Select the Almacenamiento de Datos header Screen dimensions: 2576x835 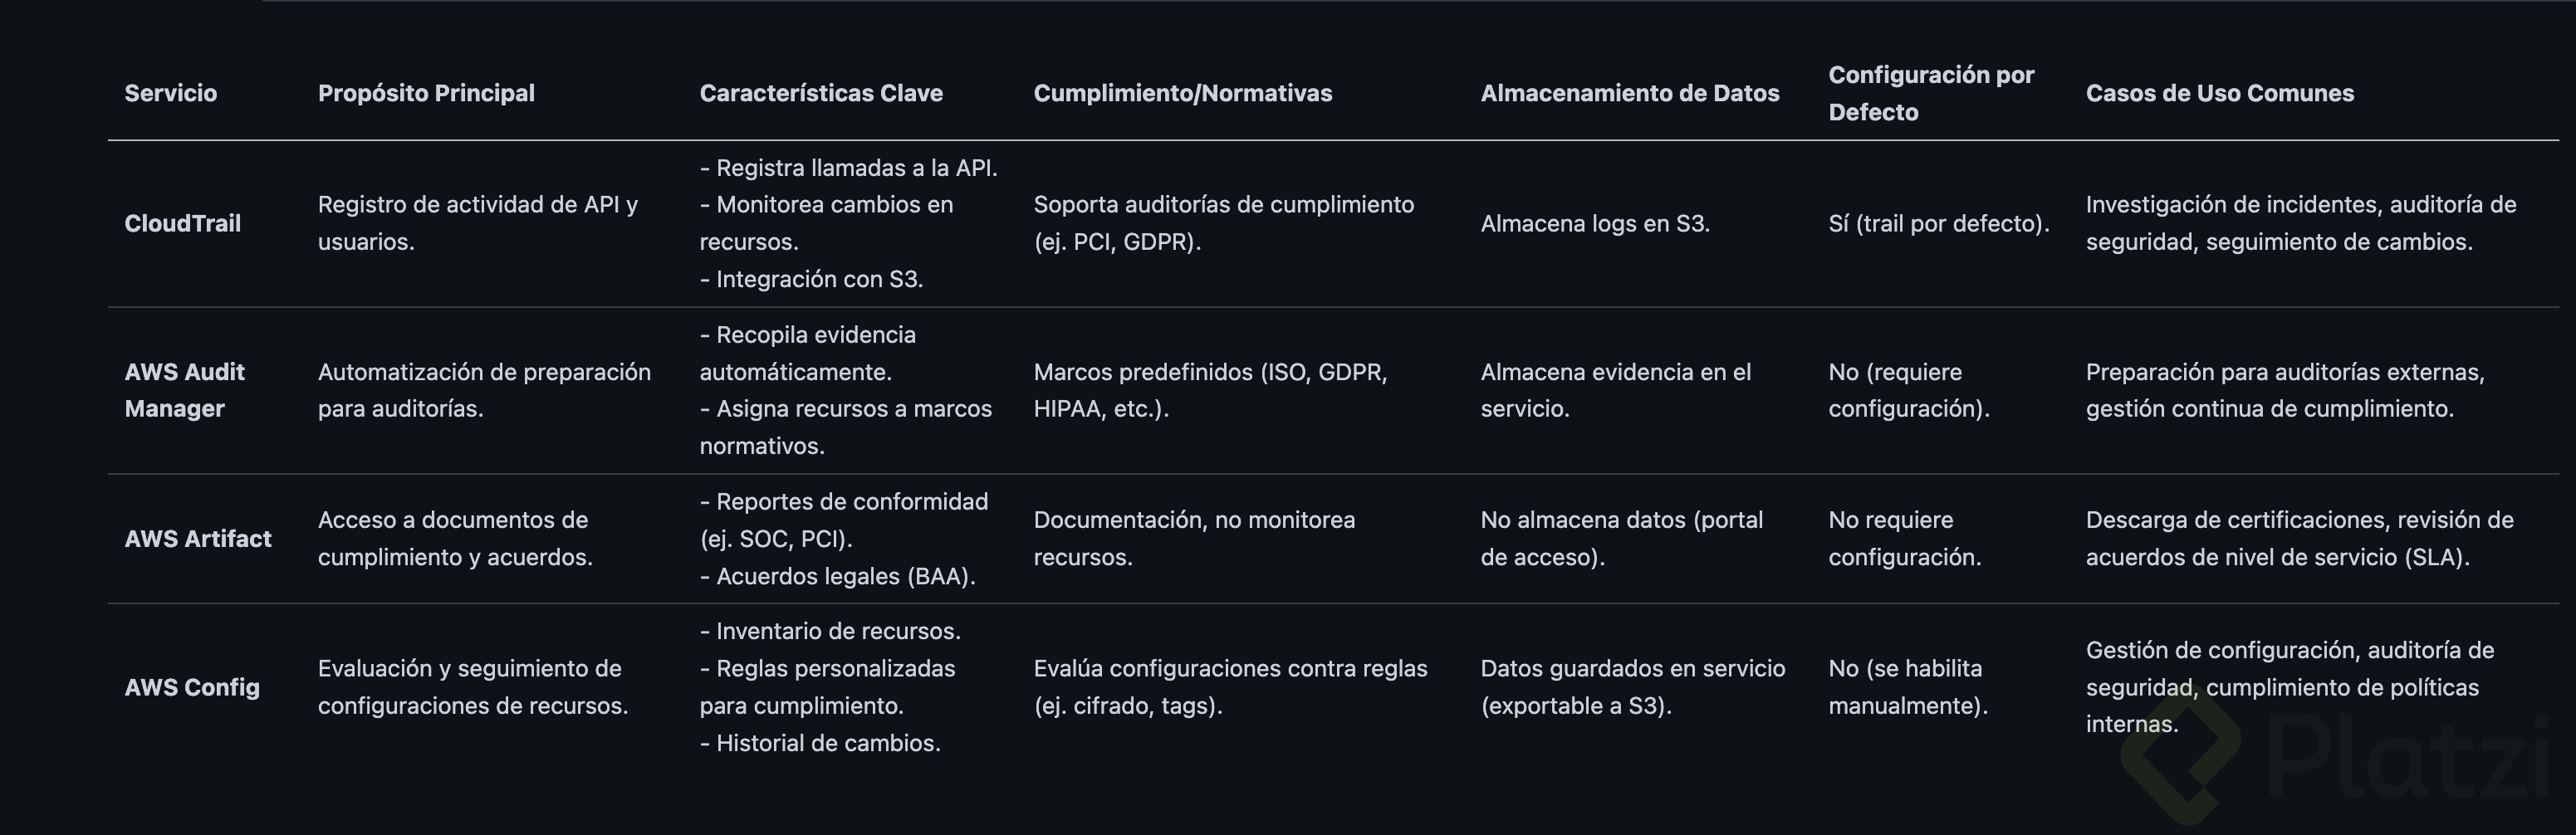coord(1629,93)
